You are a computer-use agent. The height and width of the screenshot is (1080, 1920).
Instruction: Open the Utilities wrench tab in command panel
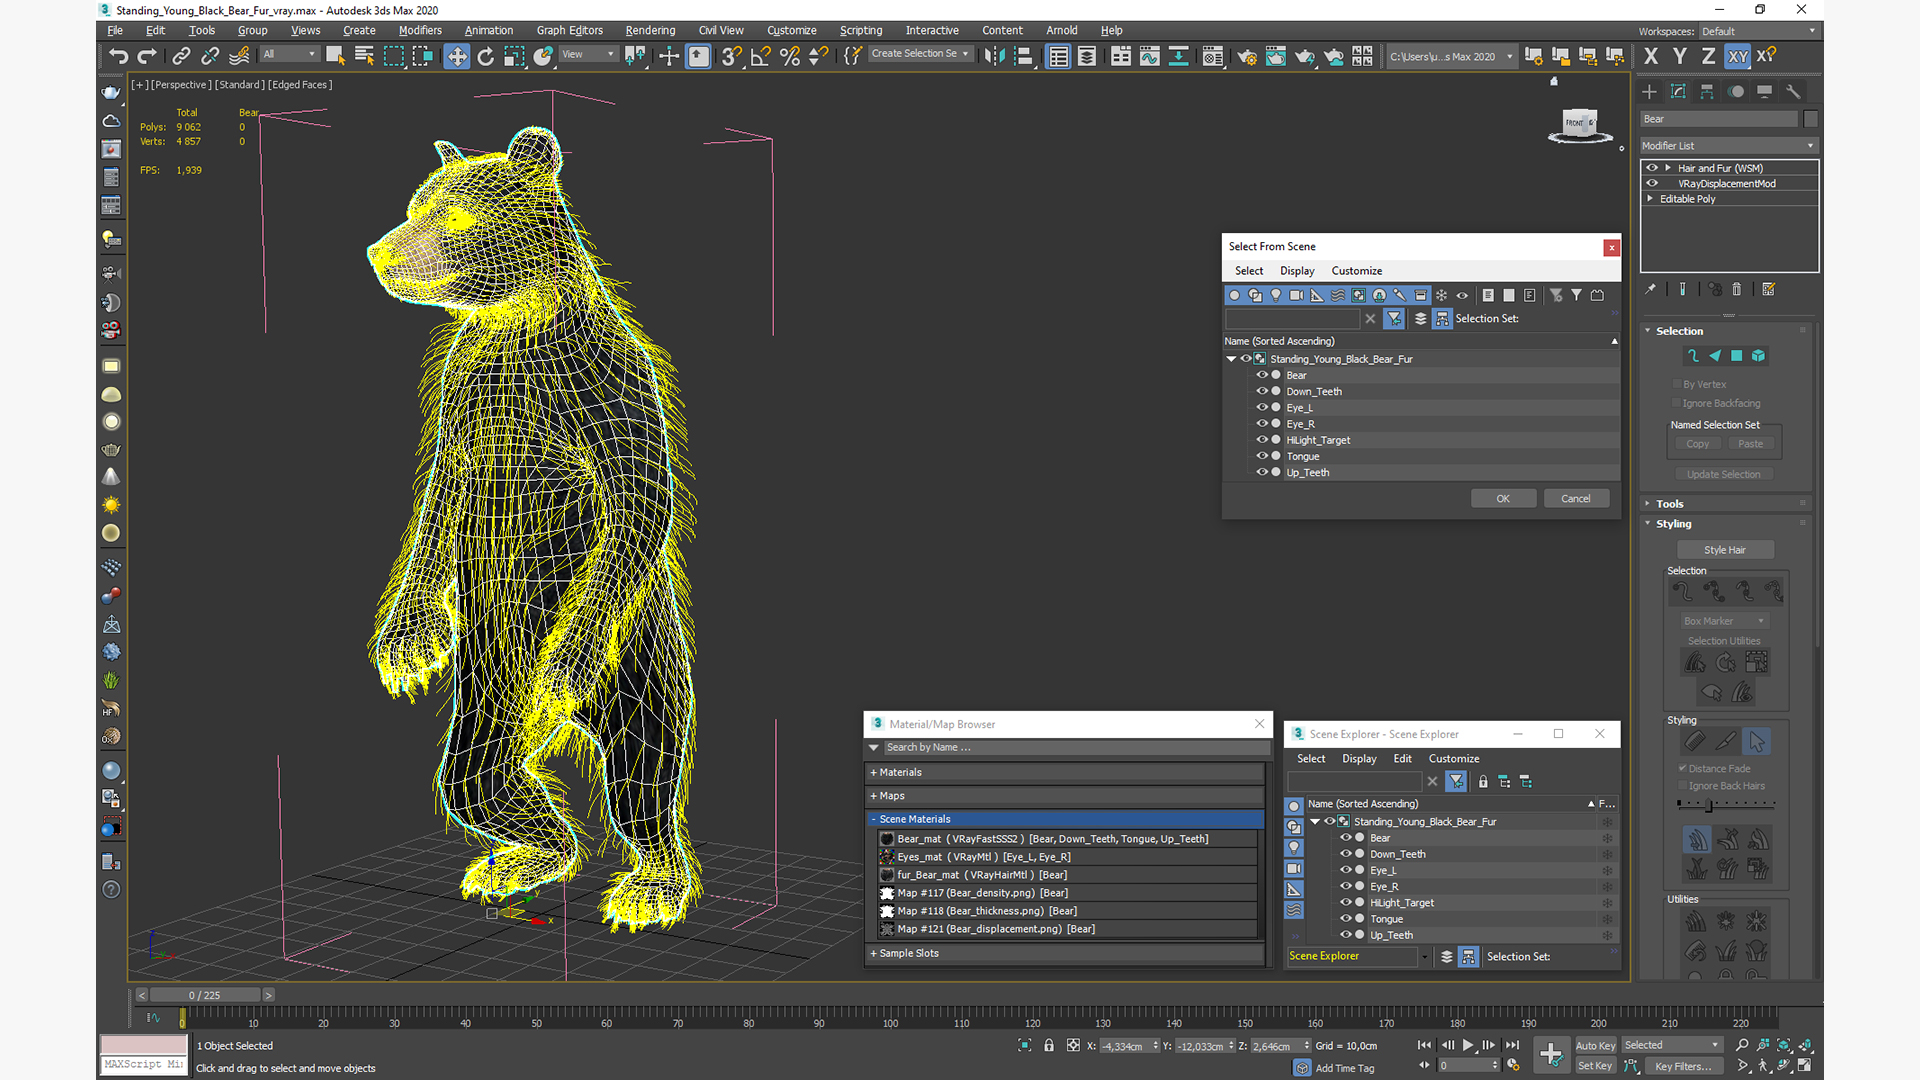(x=1793, y=91)
